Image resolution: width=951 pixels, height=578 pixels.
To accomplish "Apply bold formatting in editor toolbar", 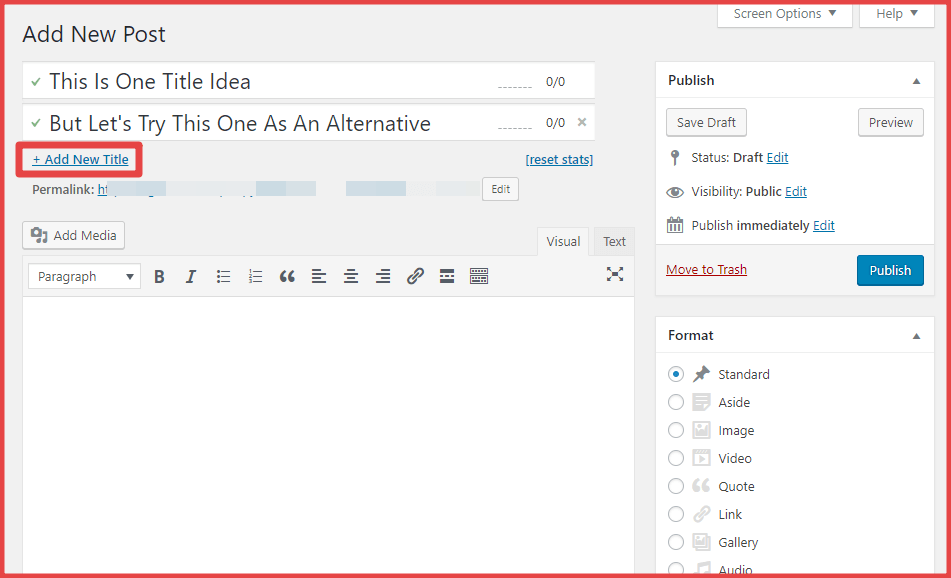I will [159, 277].
